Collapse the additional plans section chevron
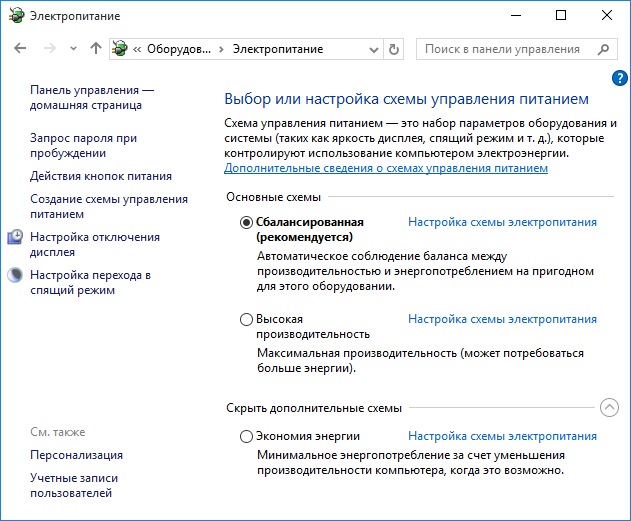Image resolution: width=631 pixels, height=521 pixels. pyautogui.click(x=608, y=408)
